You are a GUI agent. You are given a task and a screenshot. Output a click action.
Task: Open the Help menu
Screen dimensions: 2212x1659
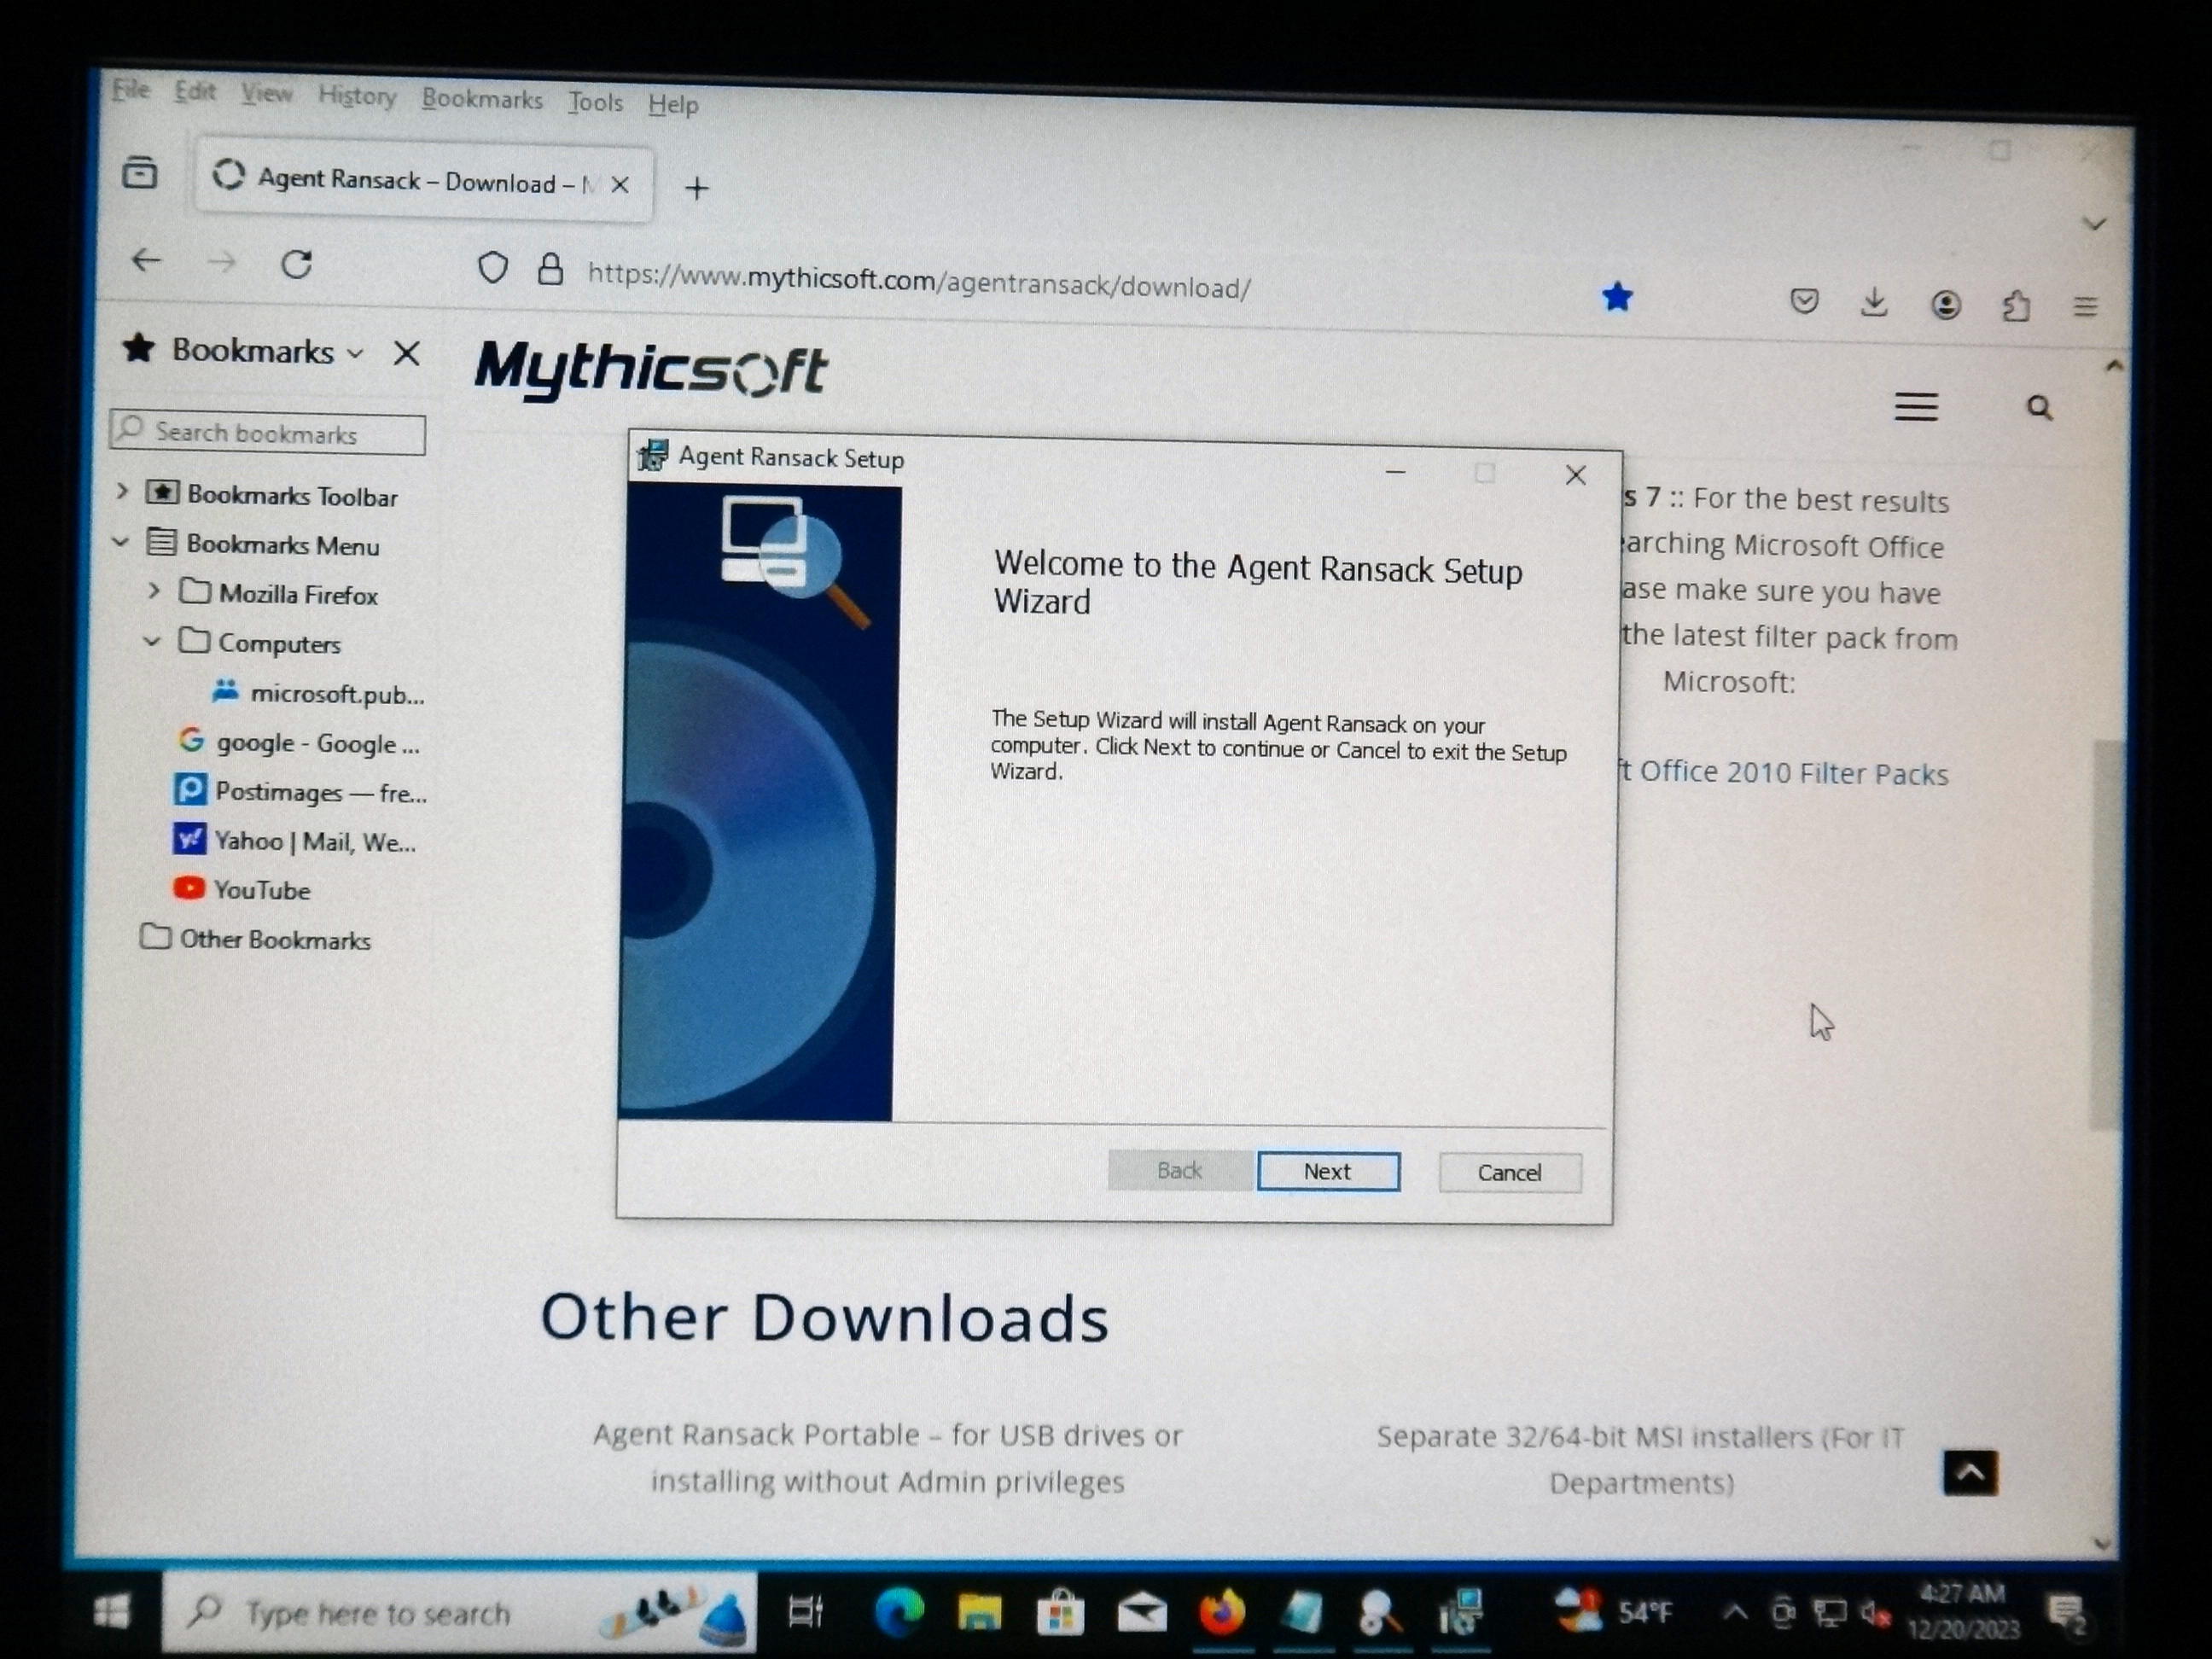click(673, 104)
